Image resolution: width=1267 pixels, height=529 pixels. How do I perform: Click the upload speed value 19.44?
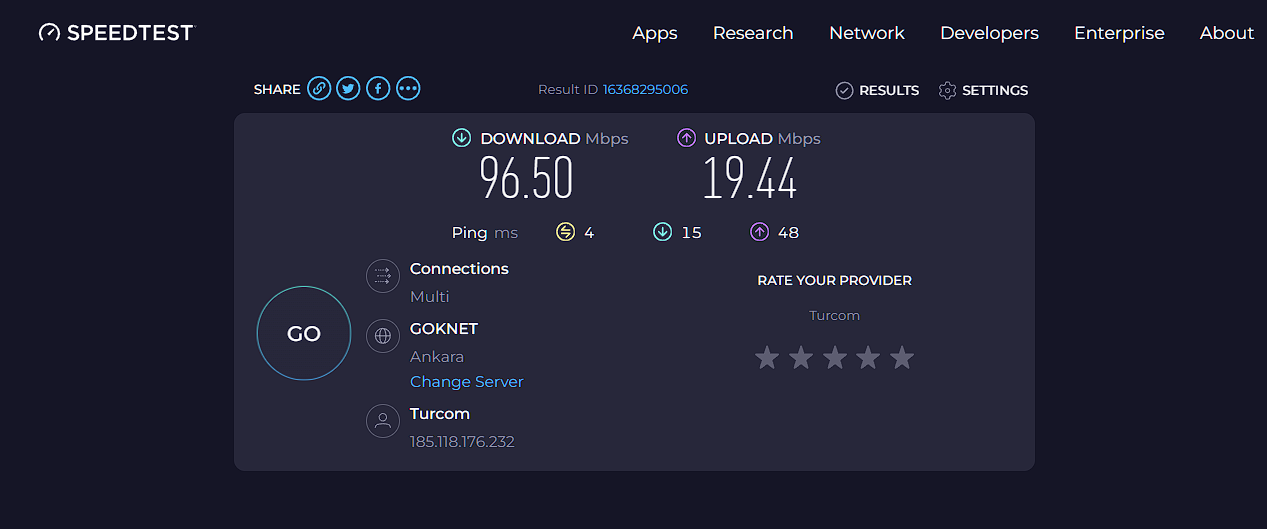[x=750, y=179]
